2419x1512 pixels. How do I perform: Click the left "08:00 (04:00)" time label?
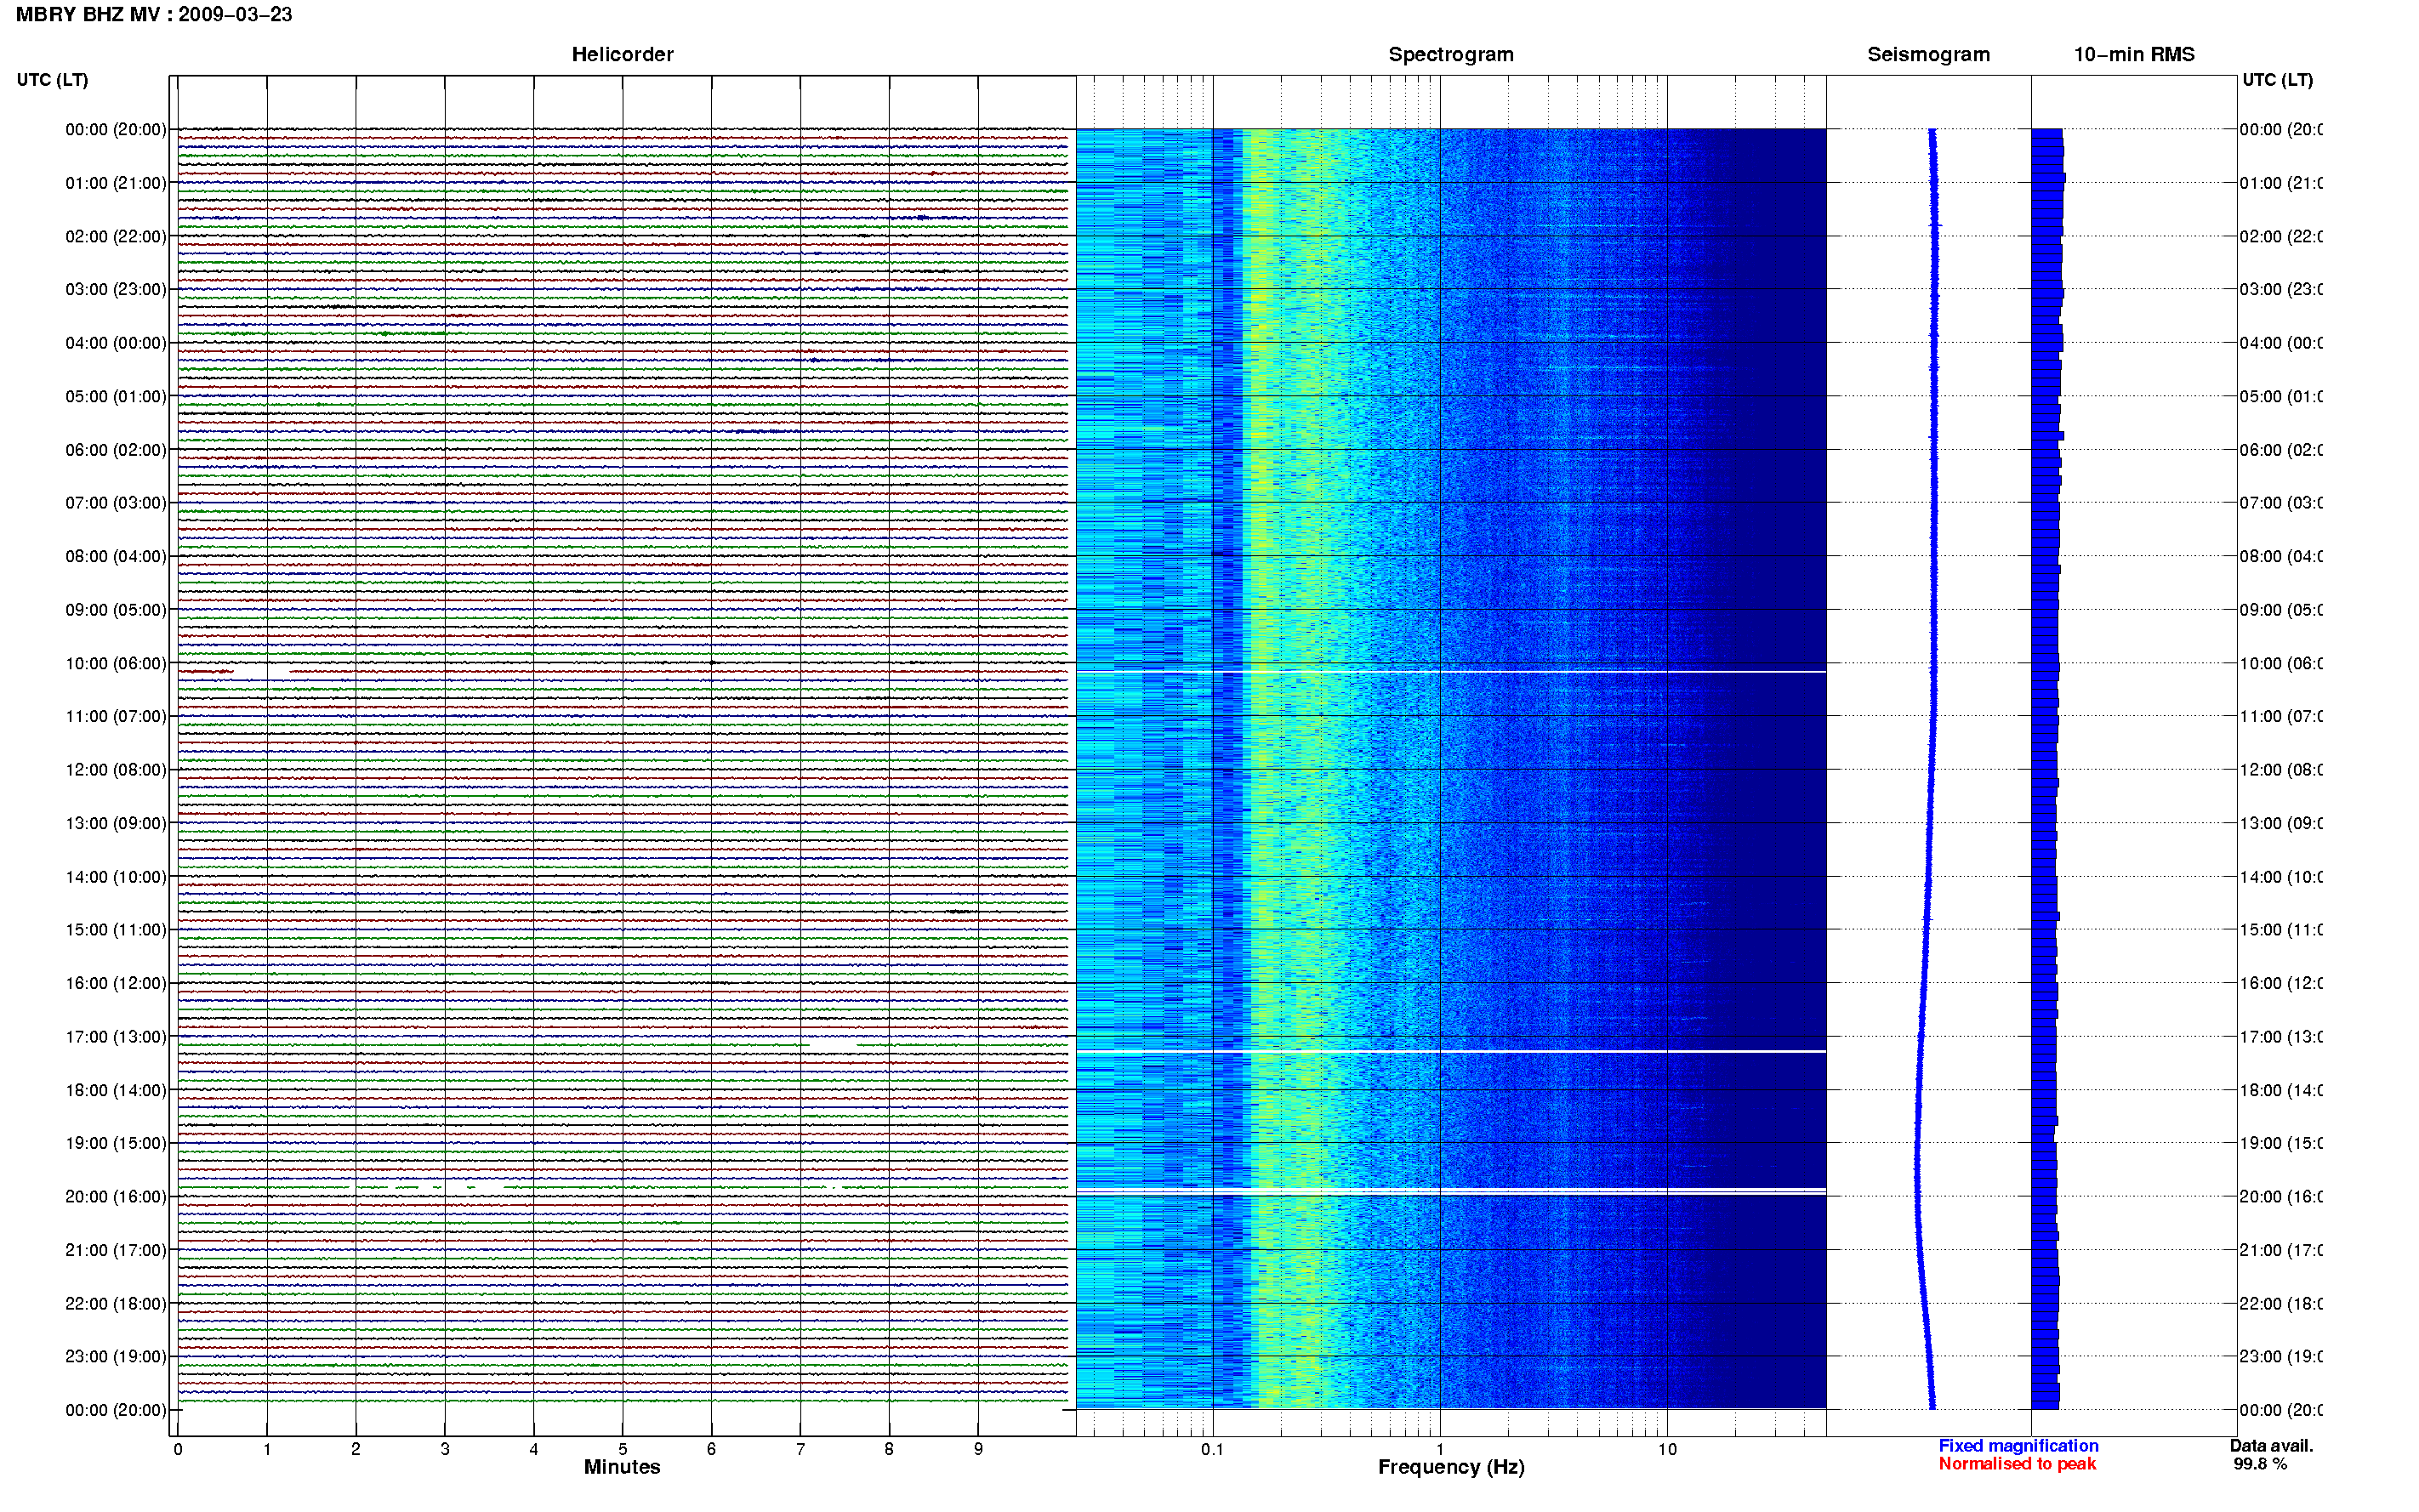pos(116,556)
